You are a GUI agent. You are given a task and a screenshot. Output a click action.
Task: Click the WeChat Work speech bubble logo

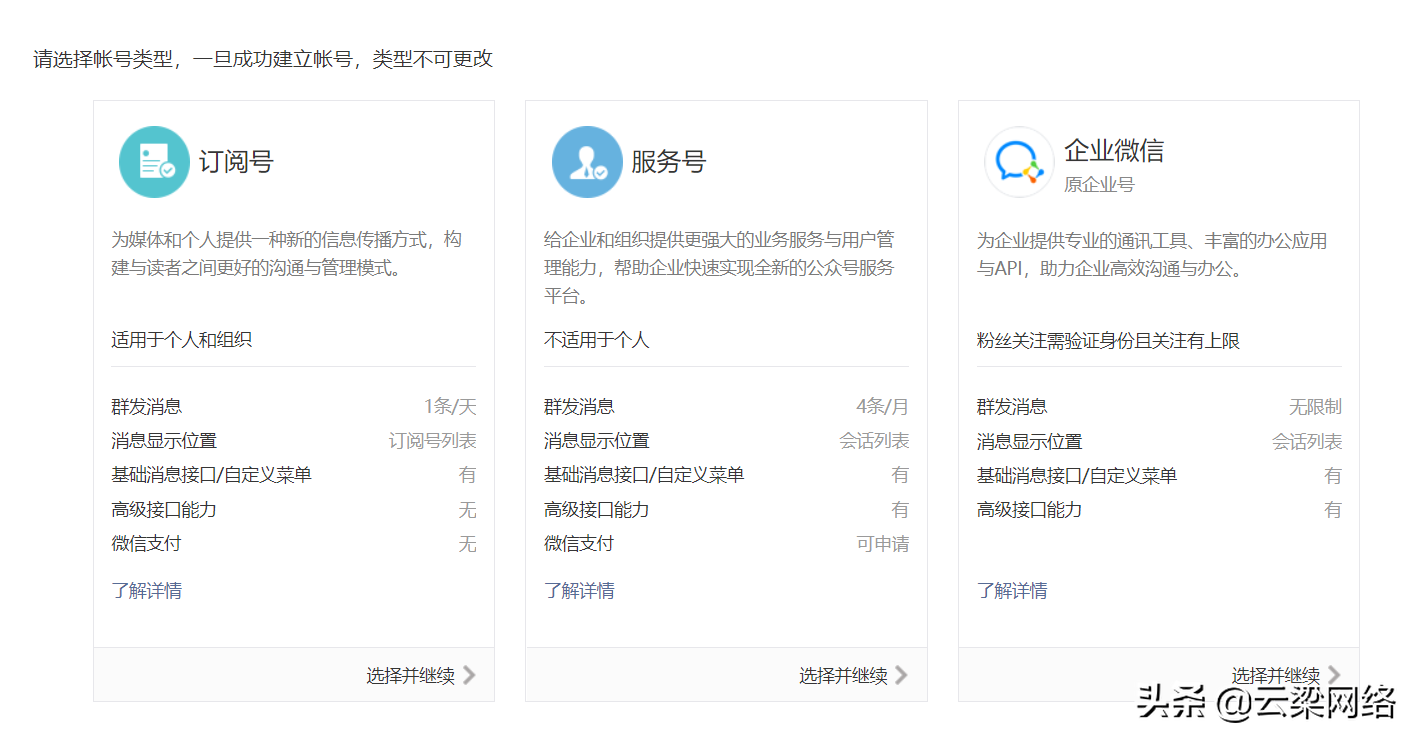1018,161
